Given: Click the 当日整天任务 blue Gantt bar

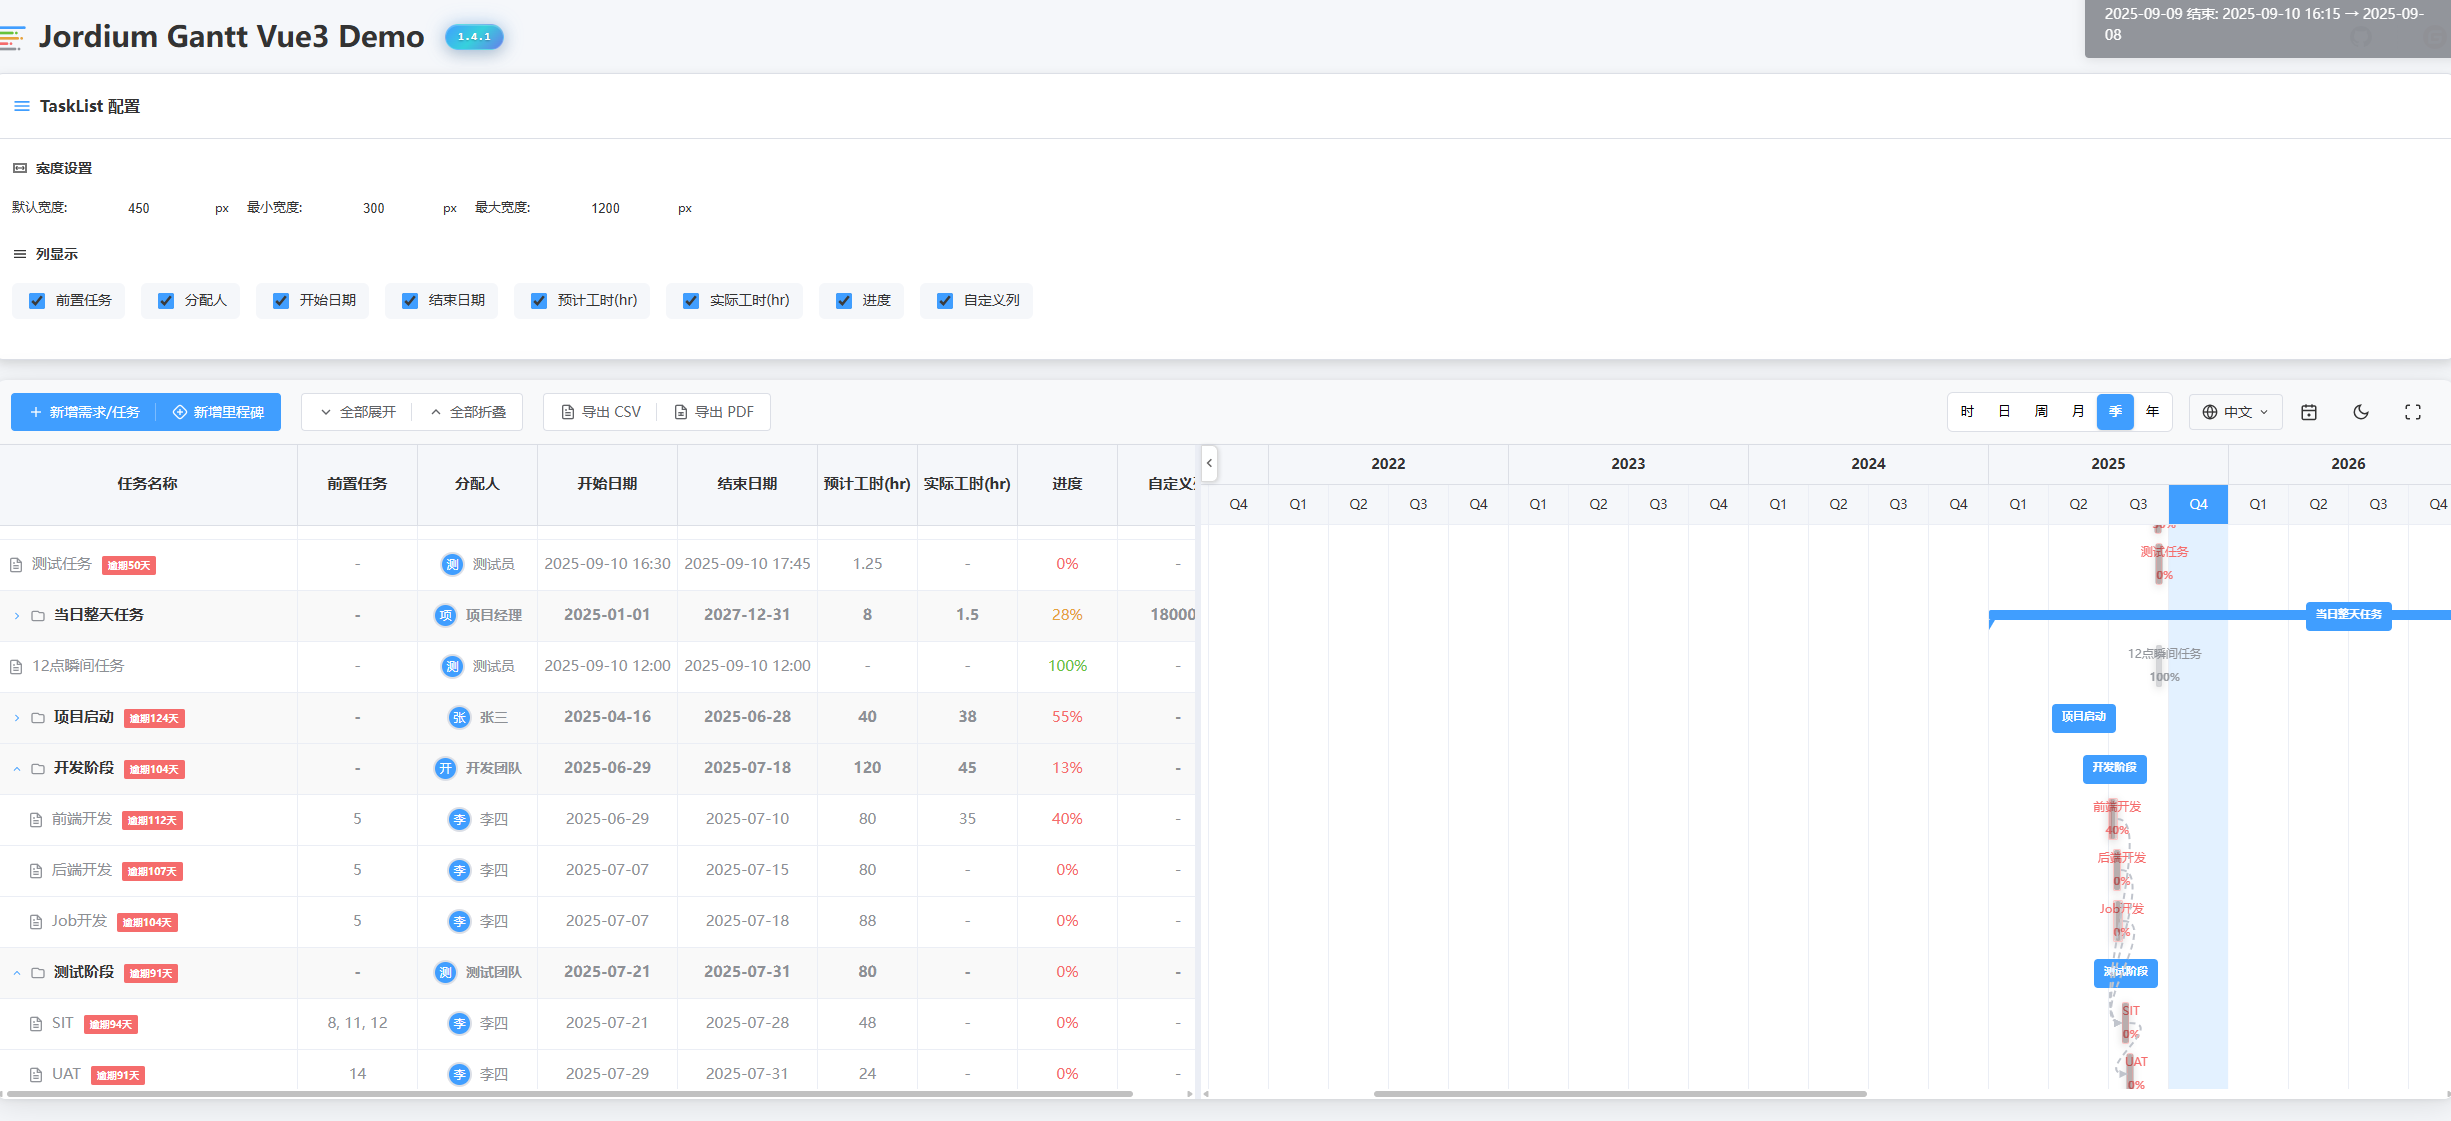Looking at the screenshot, I should (x=2346, y=614).
